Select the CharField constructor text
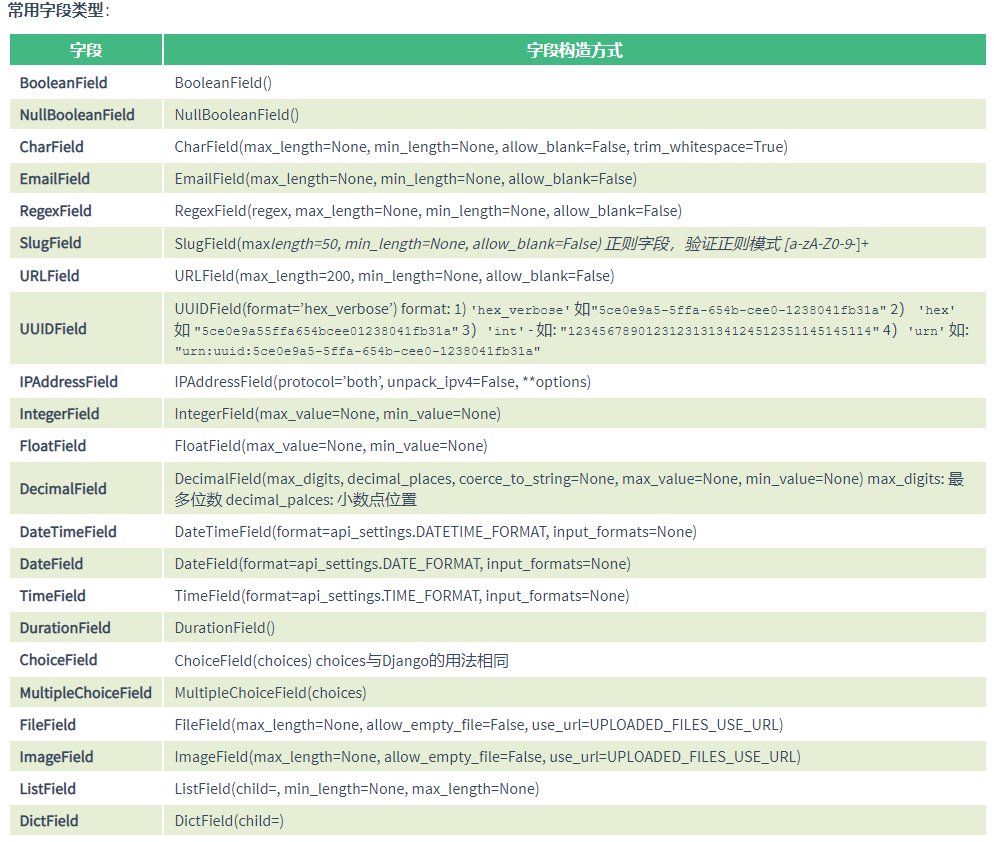Image resolution: width=994 pixels, height=842 pixels. (481, 147)
